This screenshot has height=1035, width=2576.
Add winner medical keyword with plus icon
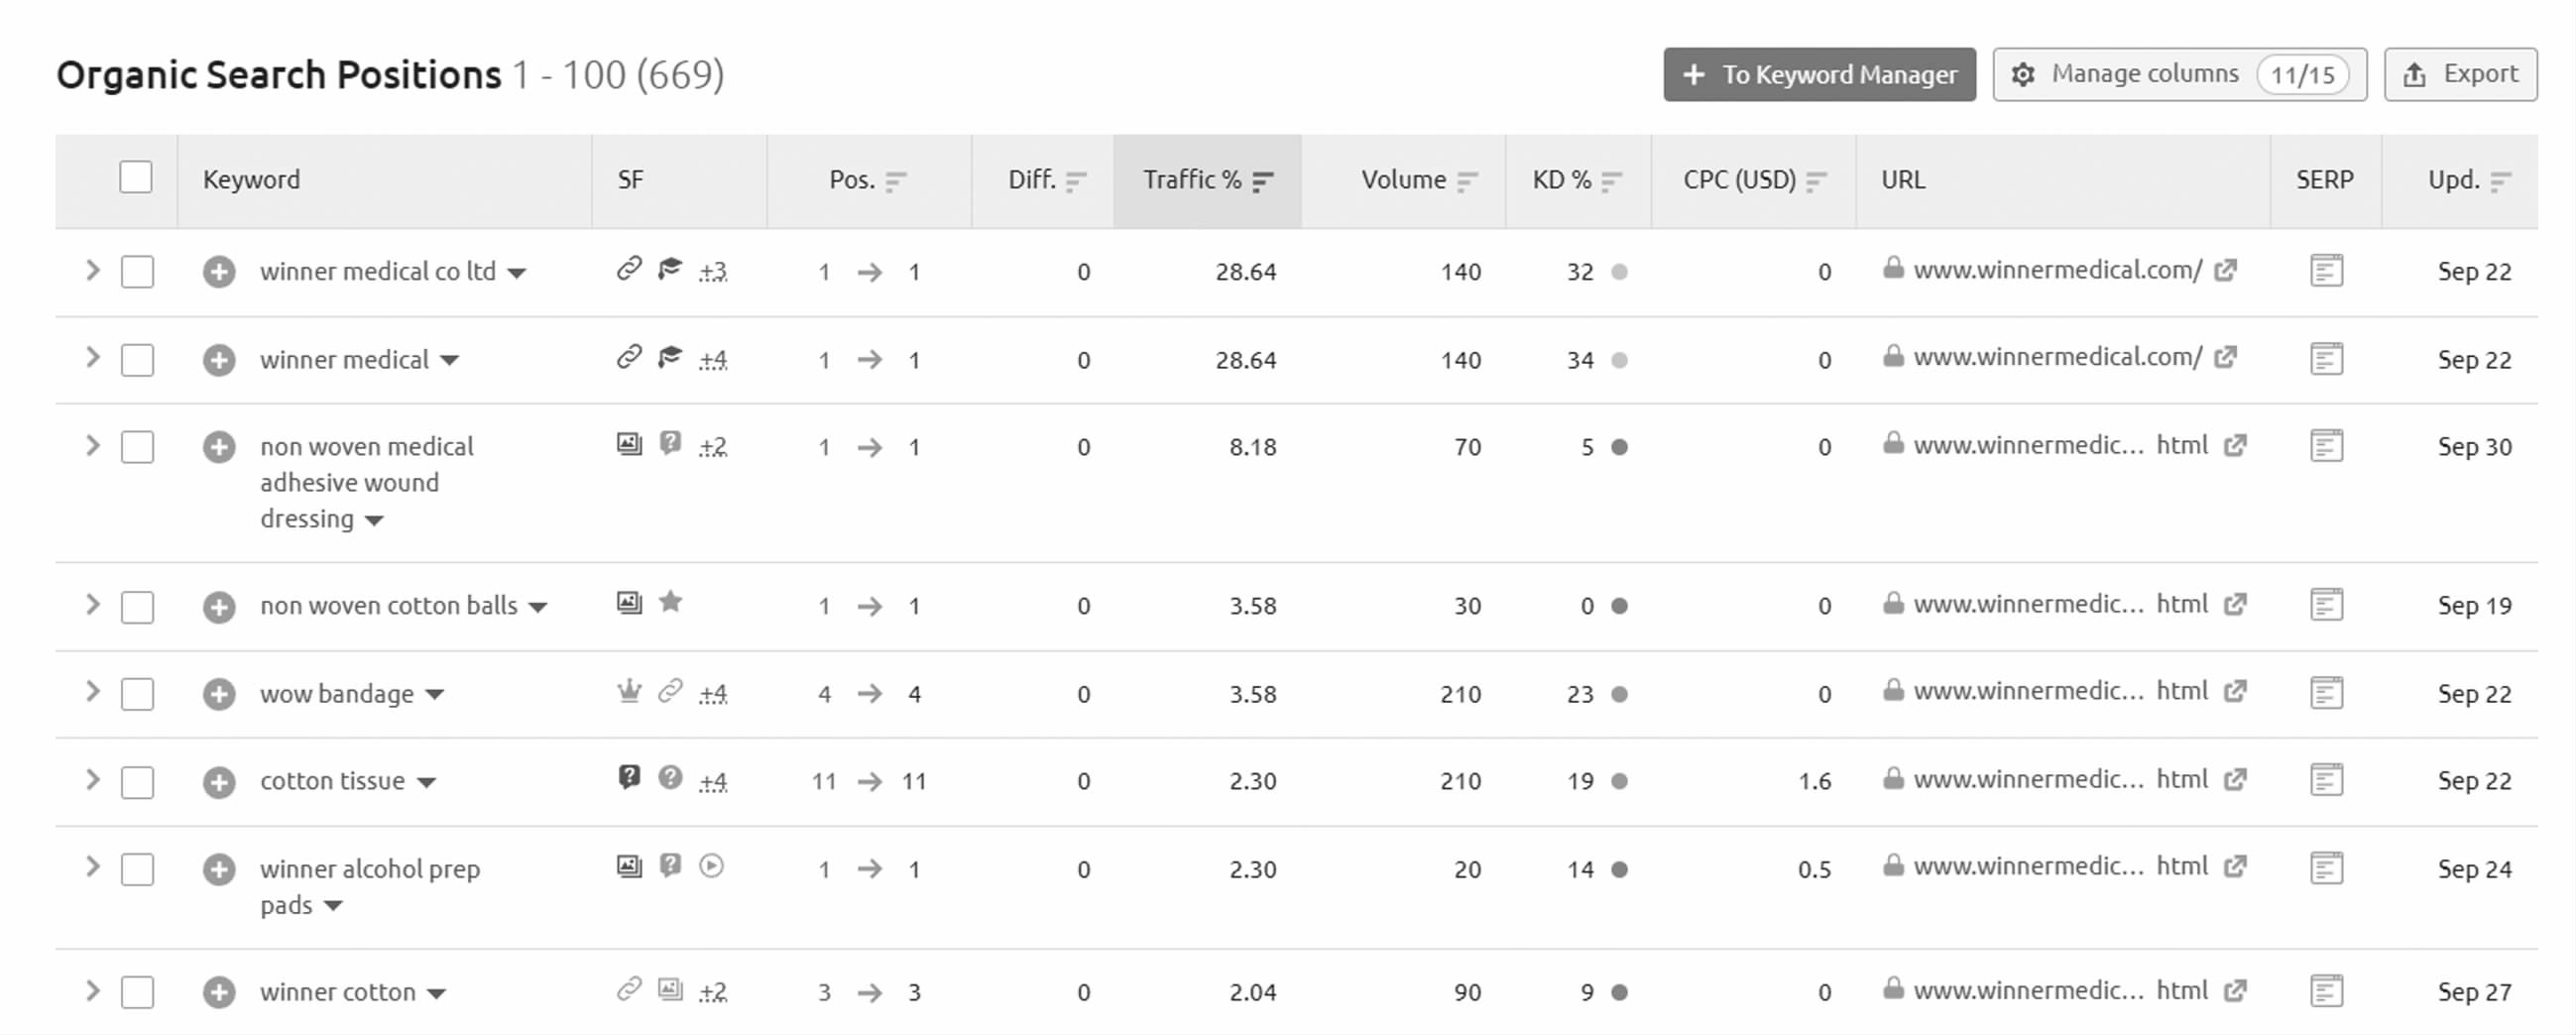coord(219,360)
